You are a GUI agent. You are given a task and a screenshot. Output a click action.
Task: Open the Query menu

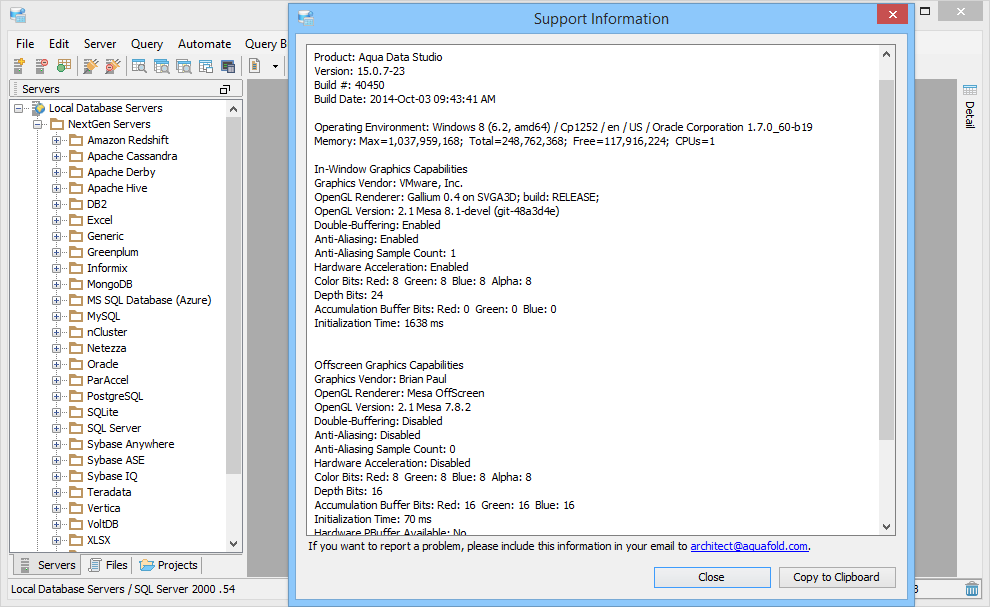pyautogui.click(x=146, y=44)
